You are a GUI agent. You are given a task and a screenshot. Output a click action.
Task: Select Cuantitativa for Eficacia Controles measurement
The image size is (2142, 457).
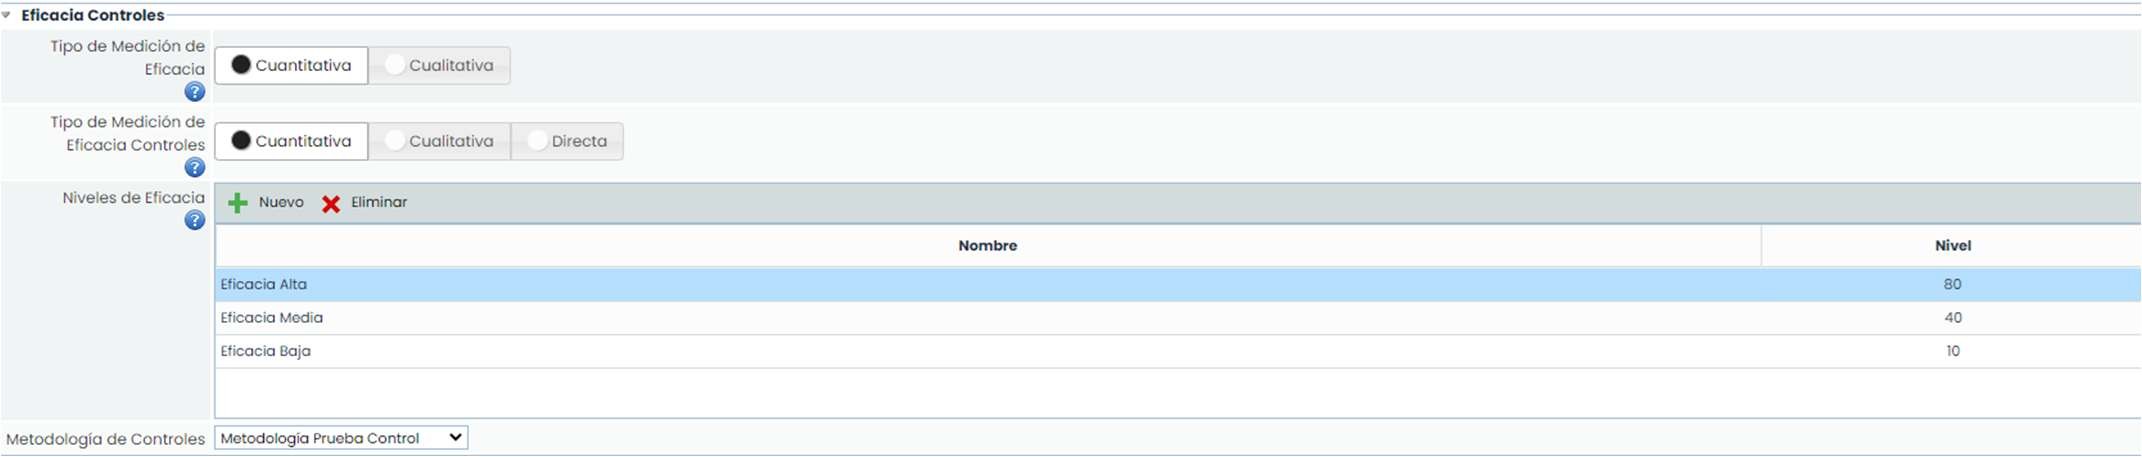[x=291, y=142]
